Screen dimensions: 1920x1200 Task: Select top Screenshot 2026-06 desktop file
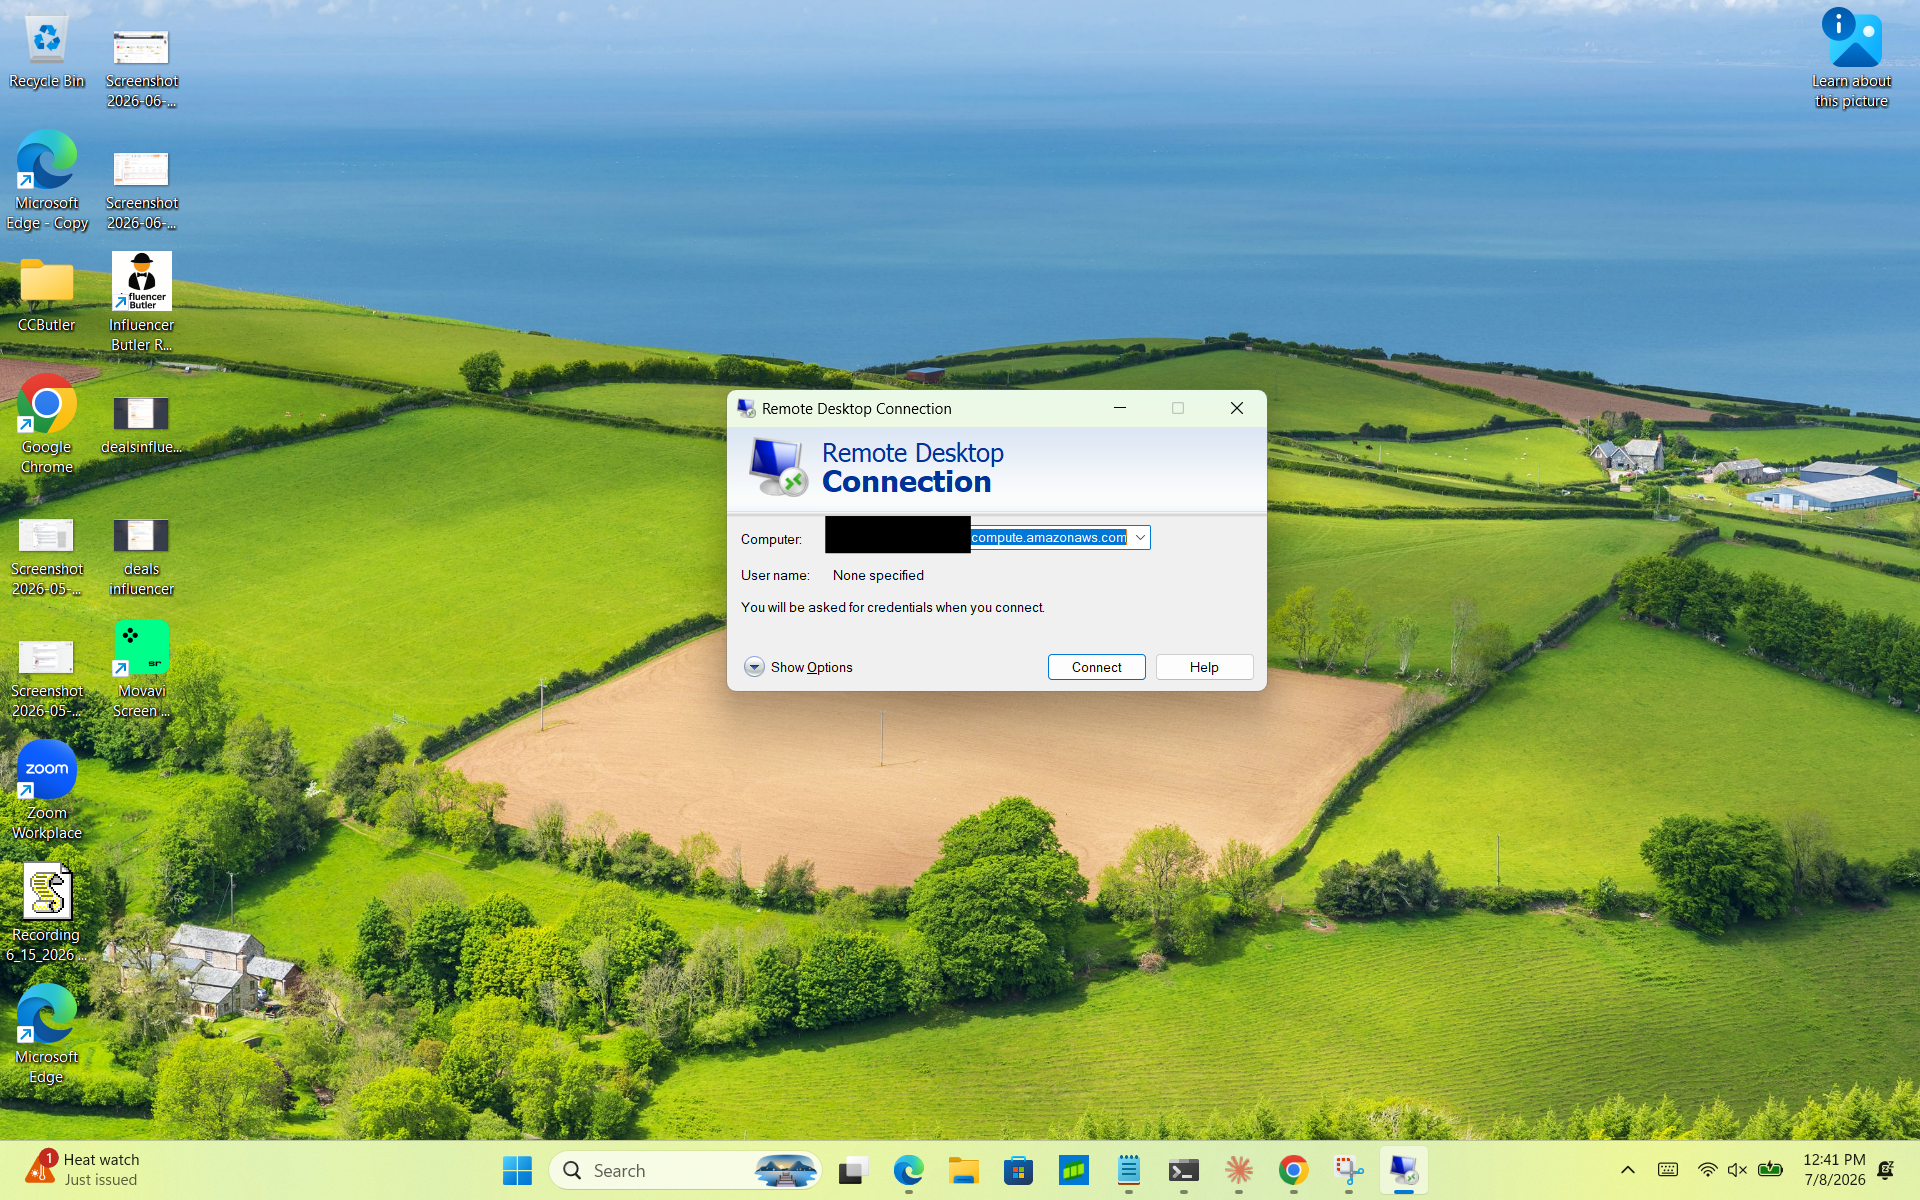point(141,69)
